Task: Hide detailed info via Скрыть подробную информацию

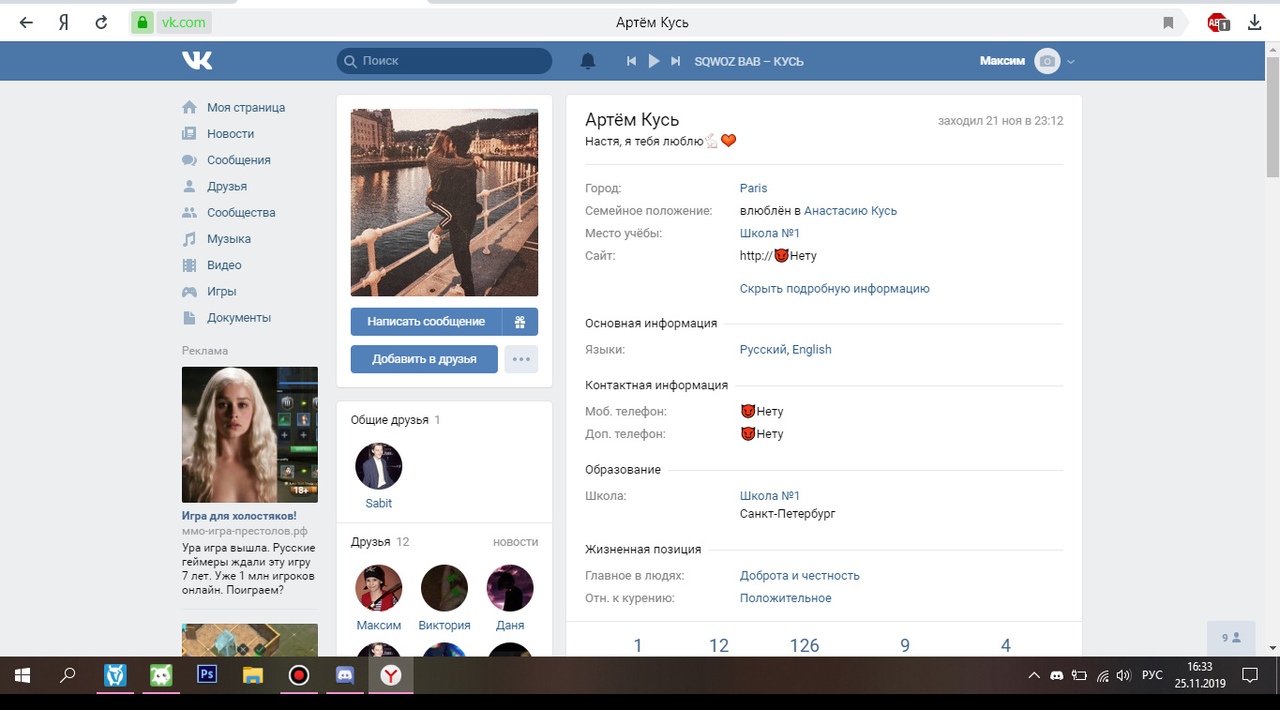Action: pos(834,289)
